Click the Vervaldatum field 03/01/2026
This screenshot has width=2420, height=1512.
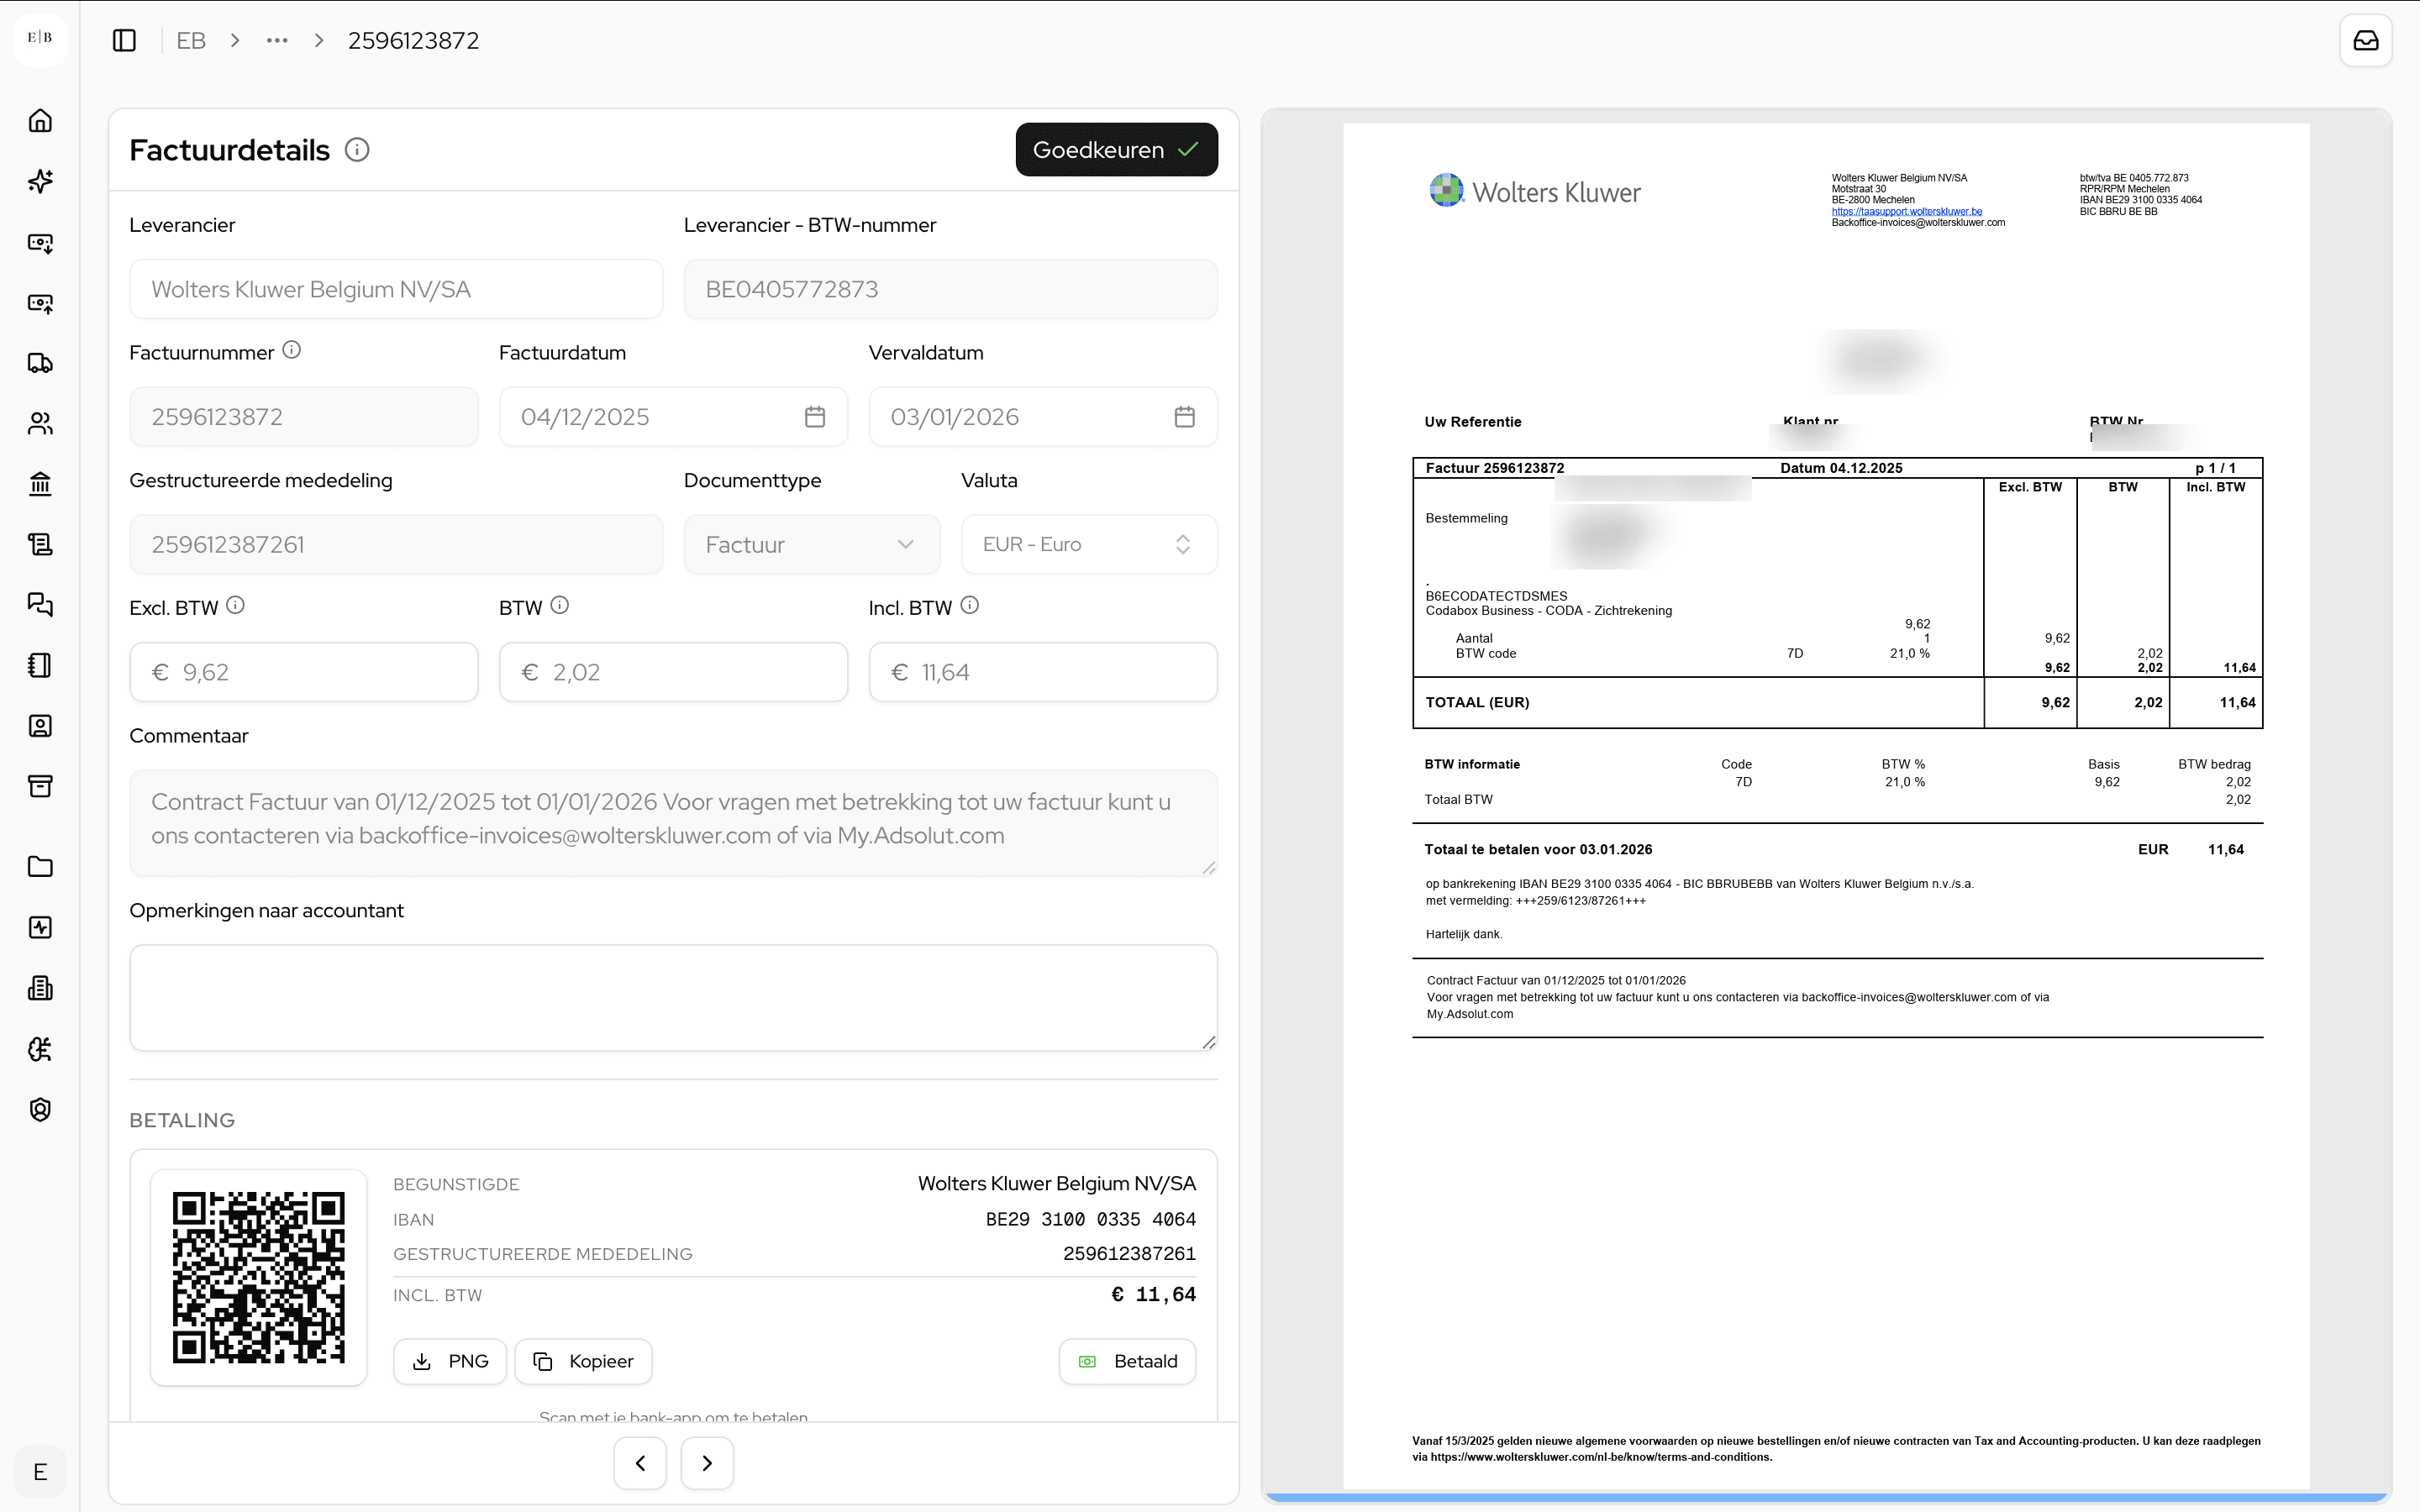1043,417
